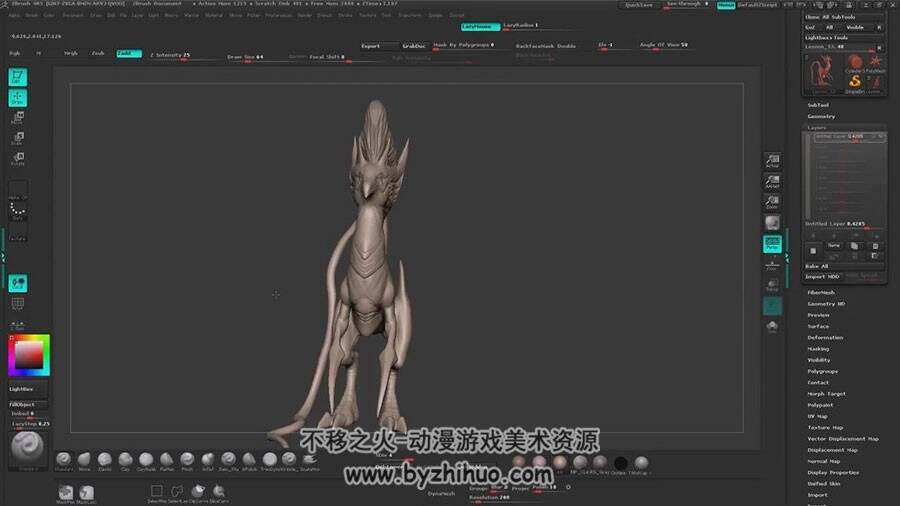Pick the Move brush
Screen dimensions: 900x506
coord(84,461)
